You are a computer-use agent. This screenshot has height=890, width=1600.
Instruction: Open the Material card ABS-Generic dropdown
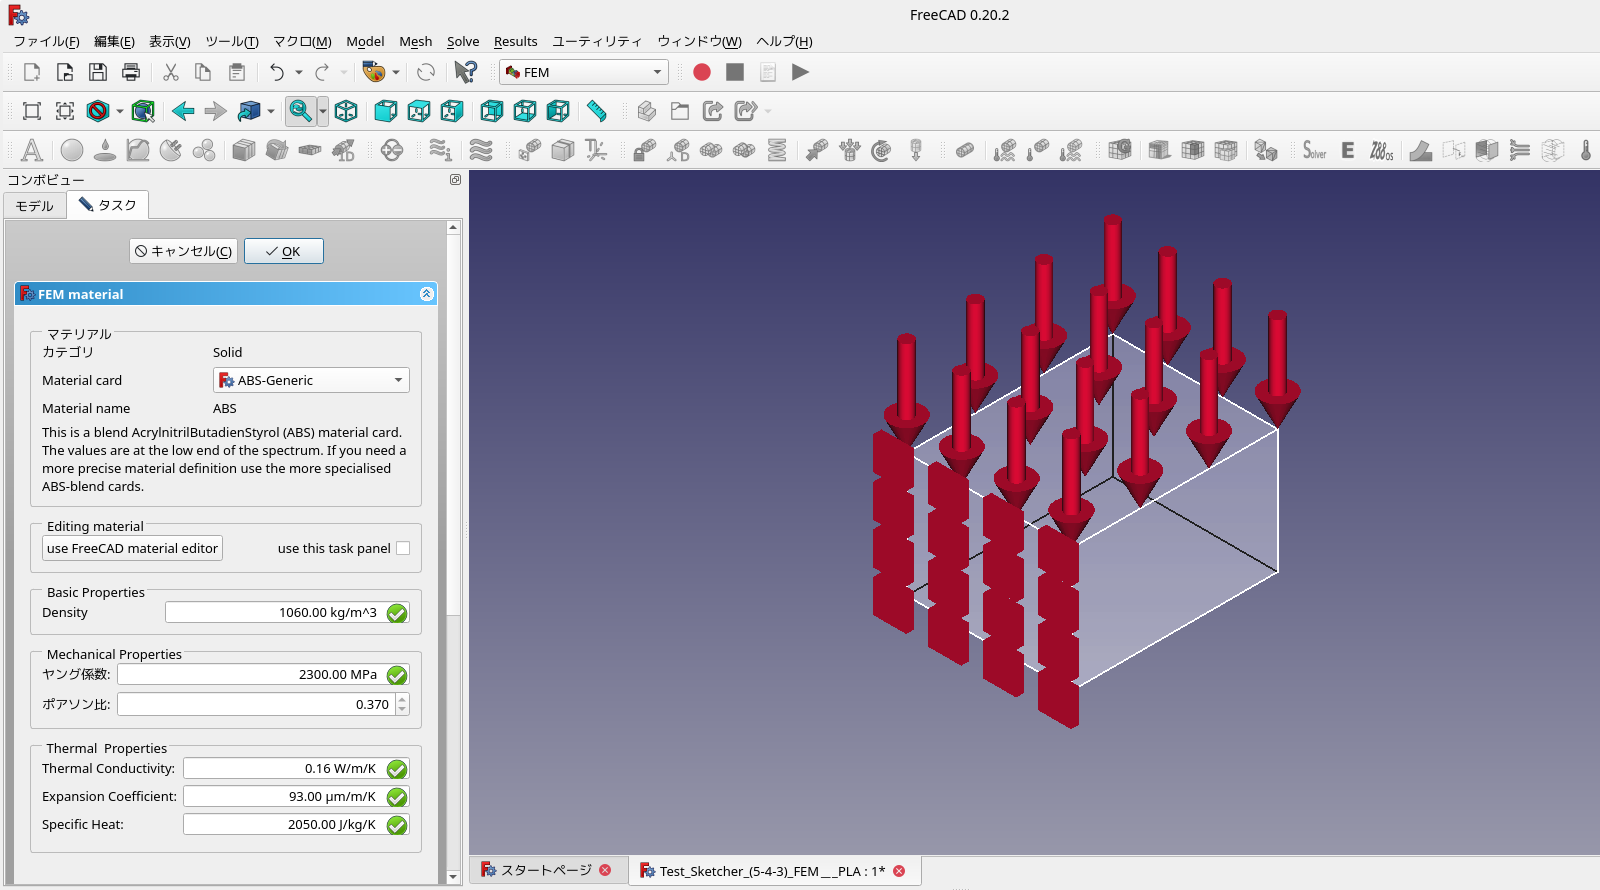pyautogui.click(x=311, y=380)
